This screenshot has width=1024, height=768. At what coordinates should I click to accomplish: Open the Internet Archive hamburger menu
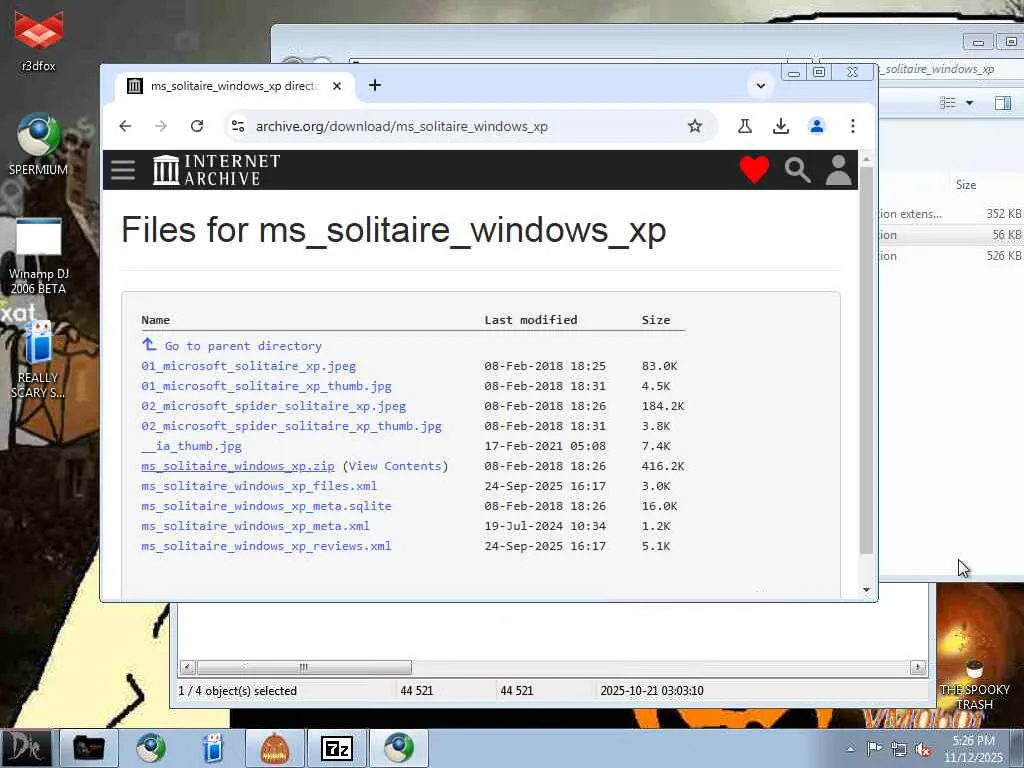123,170
